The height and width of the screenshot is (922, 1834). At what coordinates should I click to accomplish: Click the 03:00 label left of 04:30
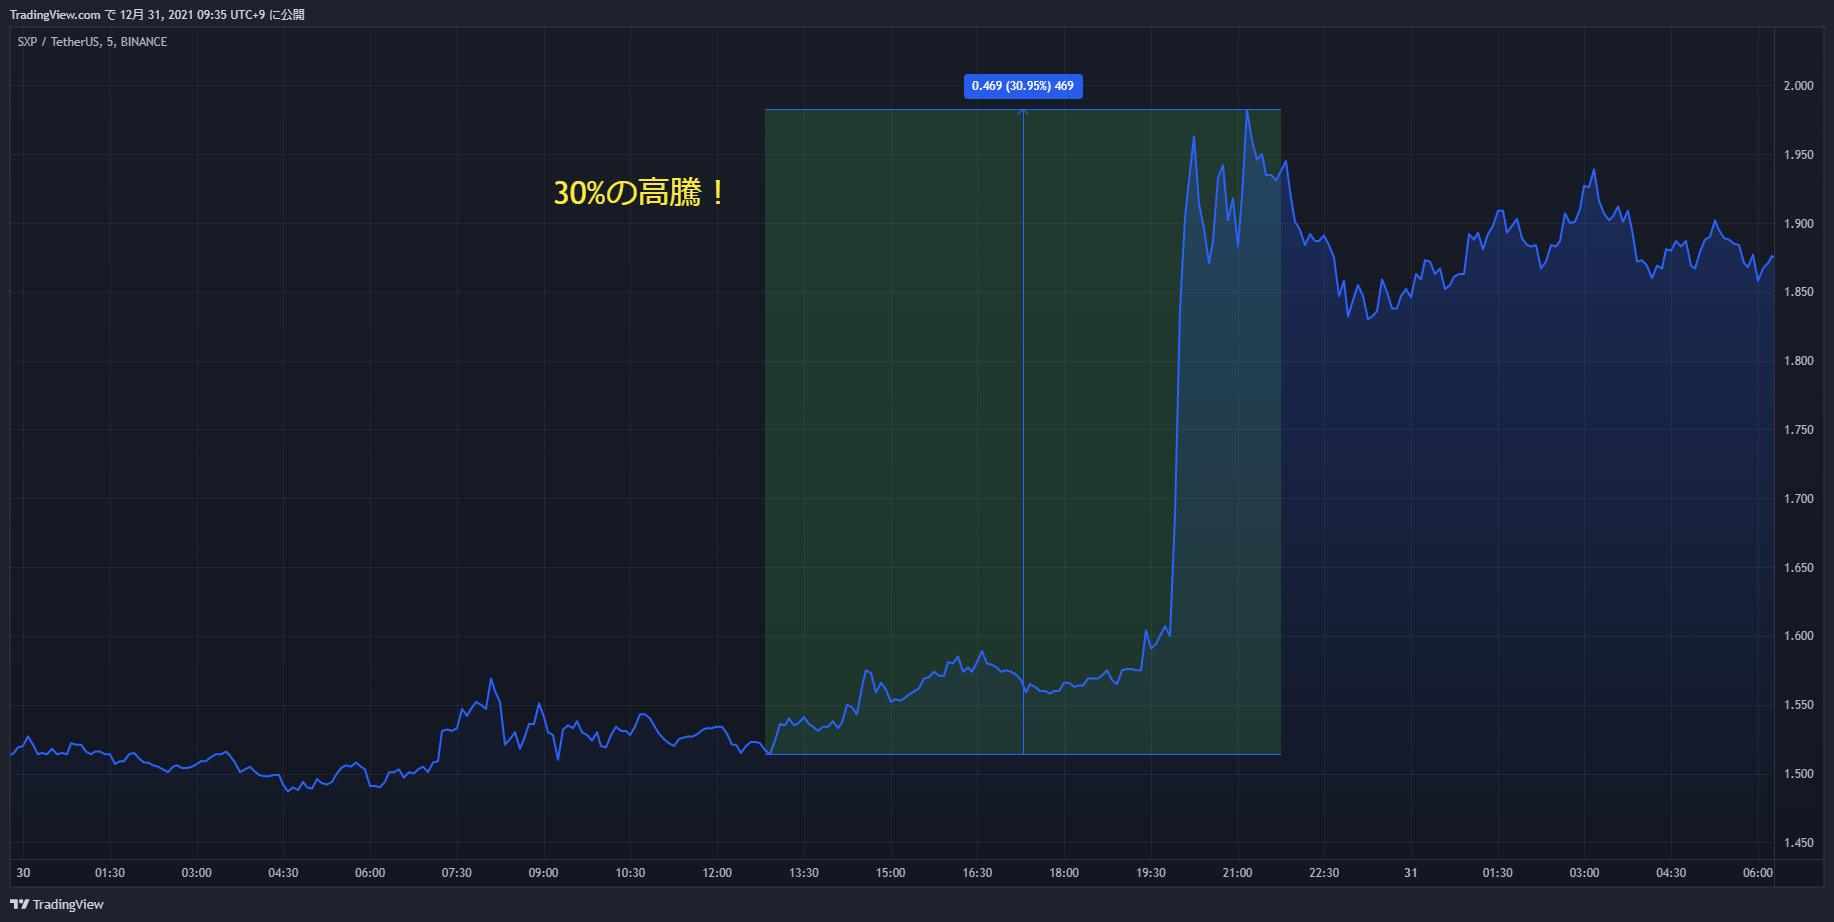coord(196,873)
